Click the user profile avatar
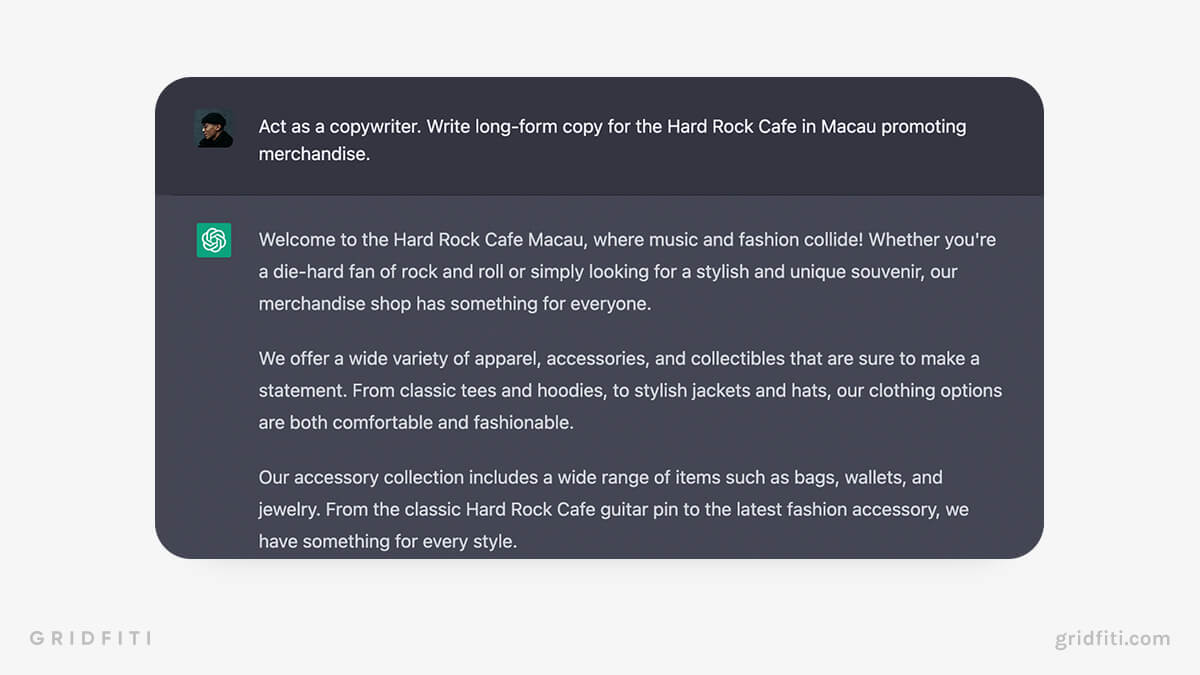This screenshot has height=675, width=1200. click(x=214, y=128)
